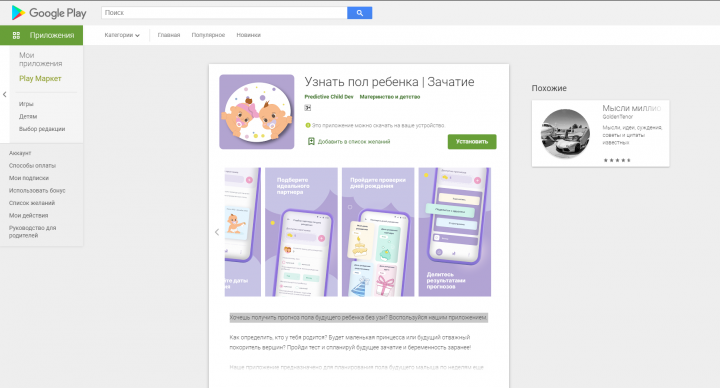Open the birthday checks screenshot thumbnail

[378, 232]
